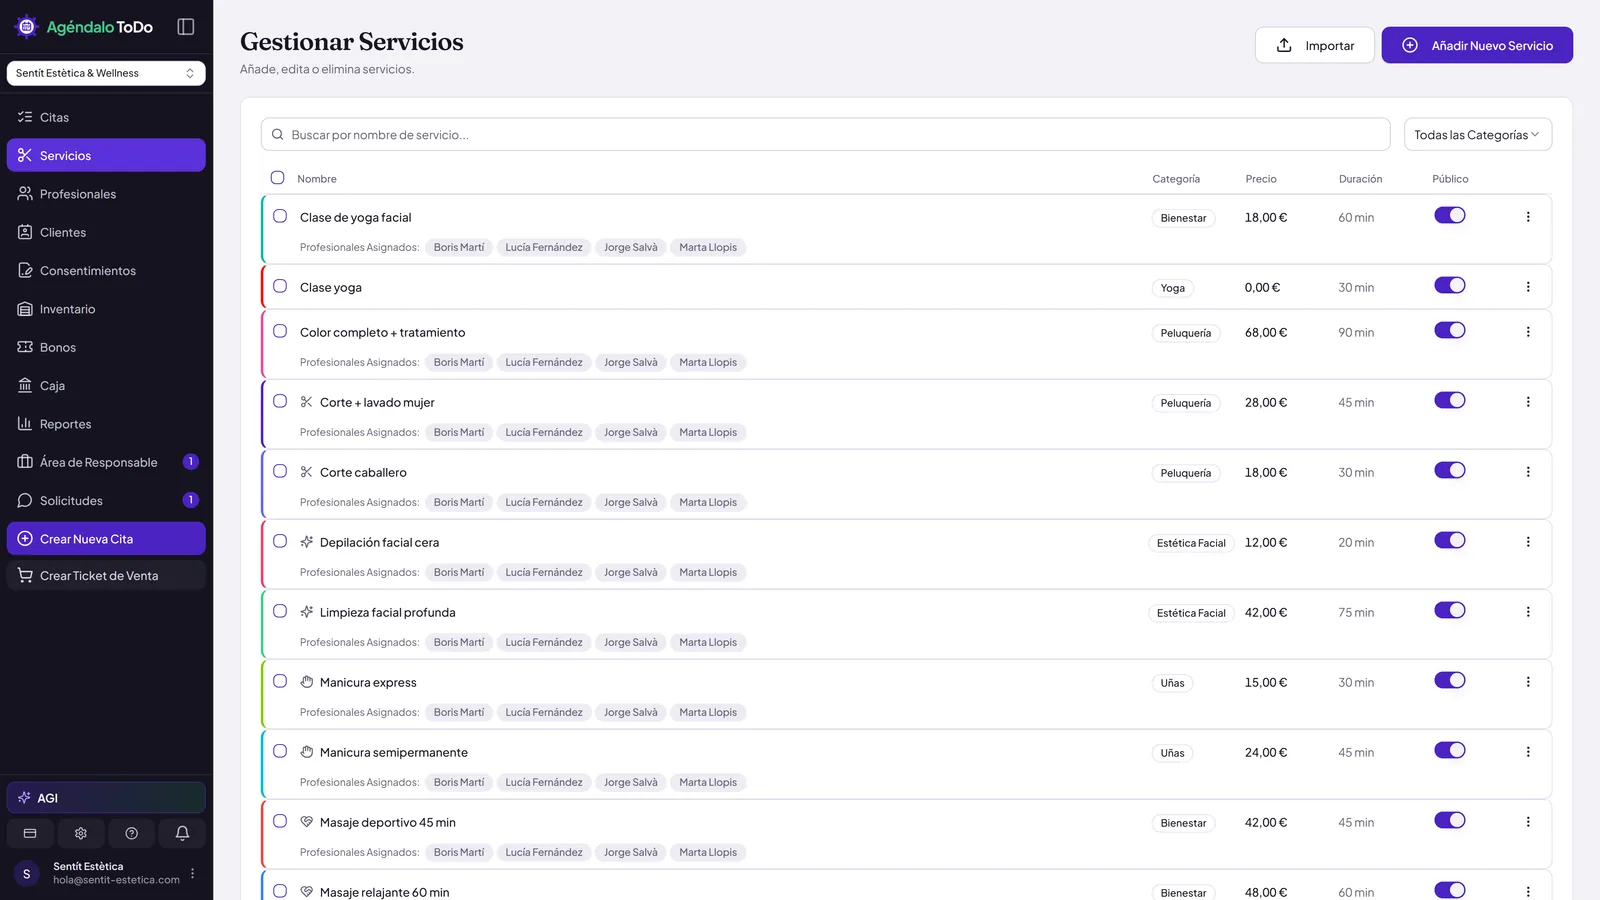Focus the service name search field
The width and height of the screenshot is (1600, 900).
[826, 135]
